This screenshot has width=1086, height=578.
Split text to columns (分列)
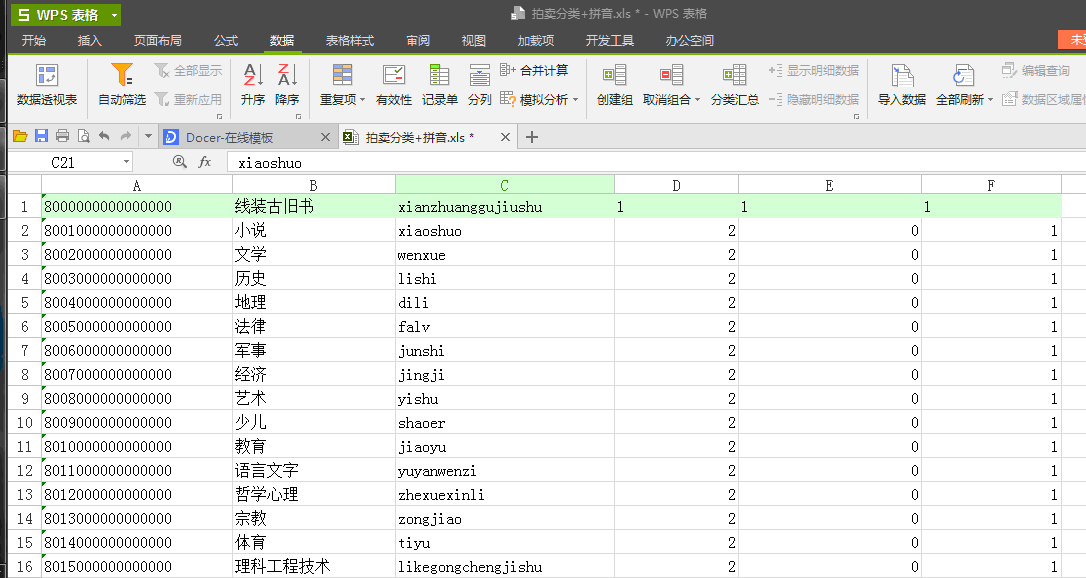coord(479,84)
